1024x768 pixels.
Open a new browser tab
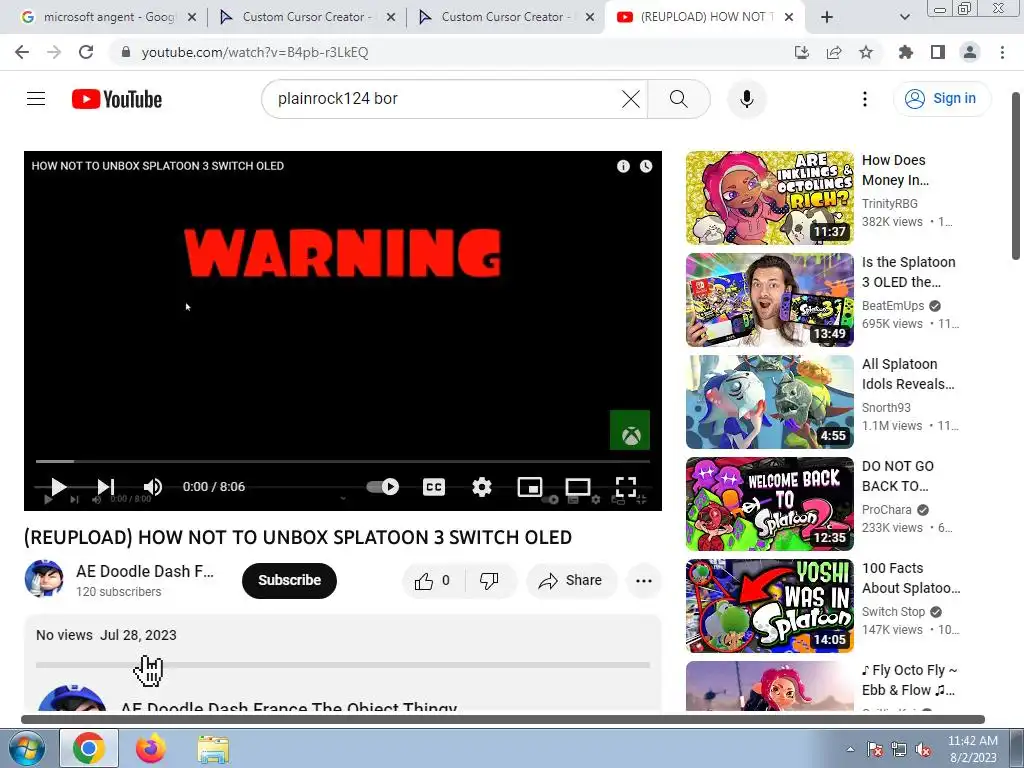(x=827, y=18)
